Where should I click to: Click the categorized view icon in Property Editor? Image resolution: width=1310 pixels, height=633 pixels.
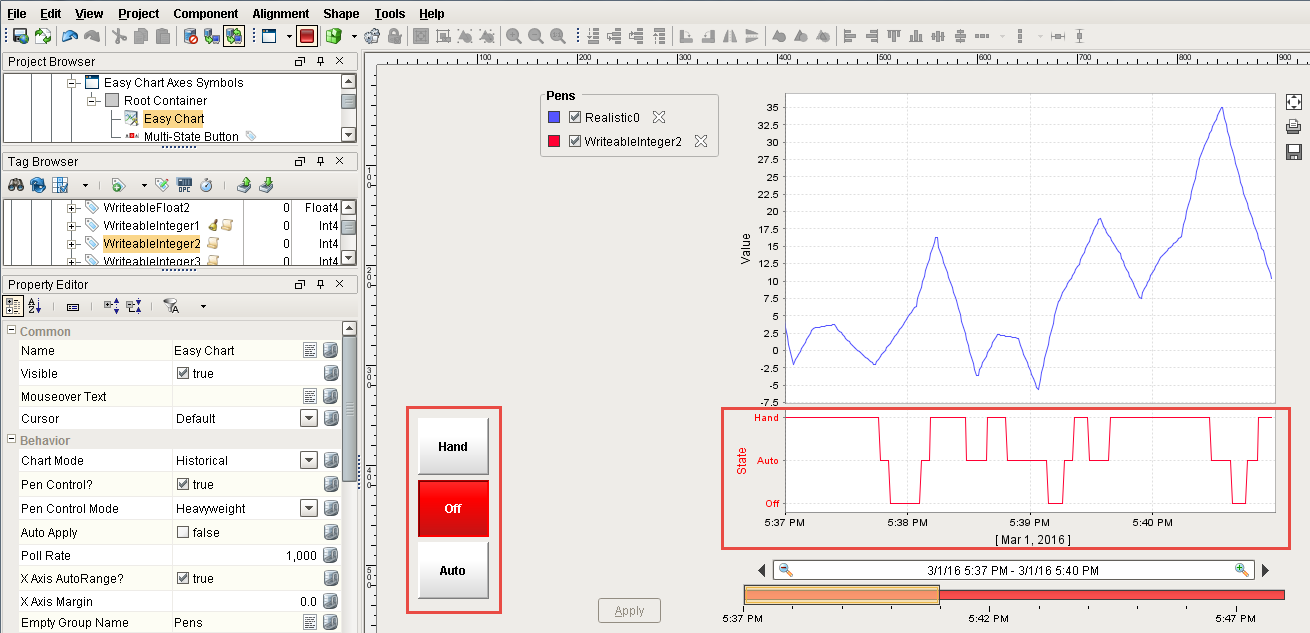pyautogui.click(x=13, y=306)
